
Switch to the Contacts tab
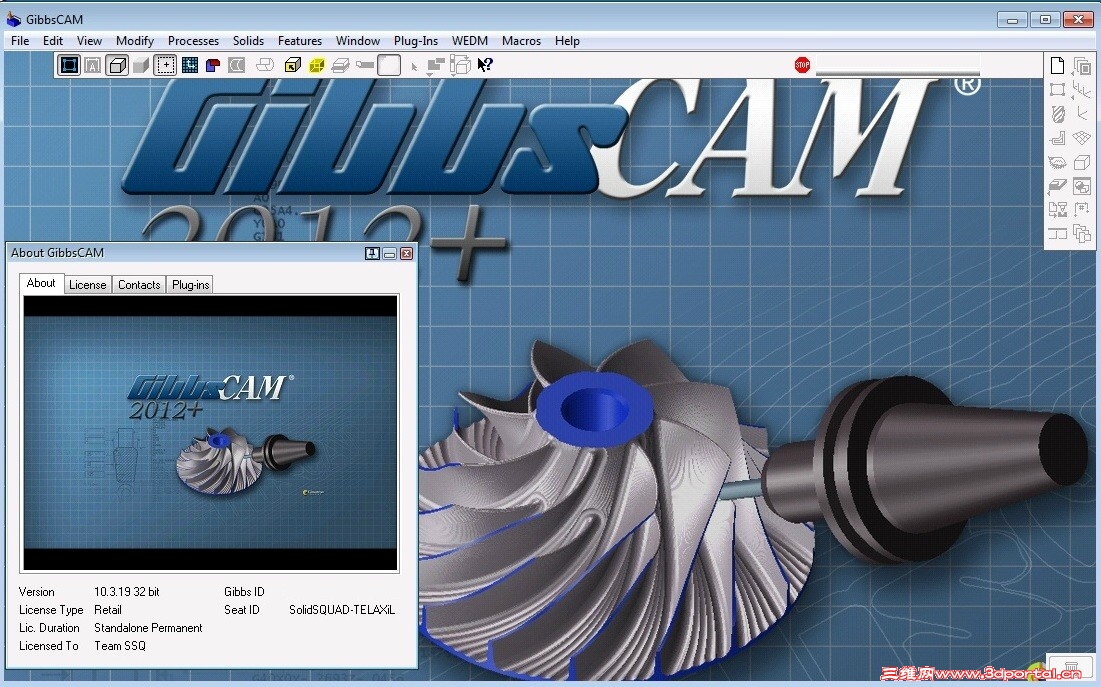(x=139, y=284)
